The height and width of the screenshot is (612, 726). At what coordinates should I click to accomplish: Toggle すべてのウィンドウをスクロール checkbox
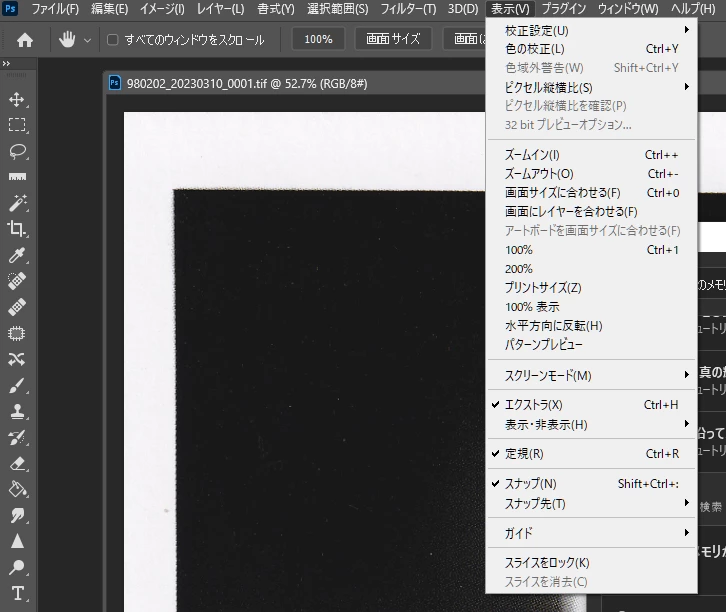tap(113, 40)
